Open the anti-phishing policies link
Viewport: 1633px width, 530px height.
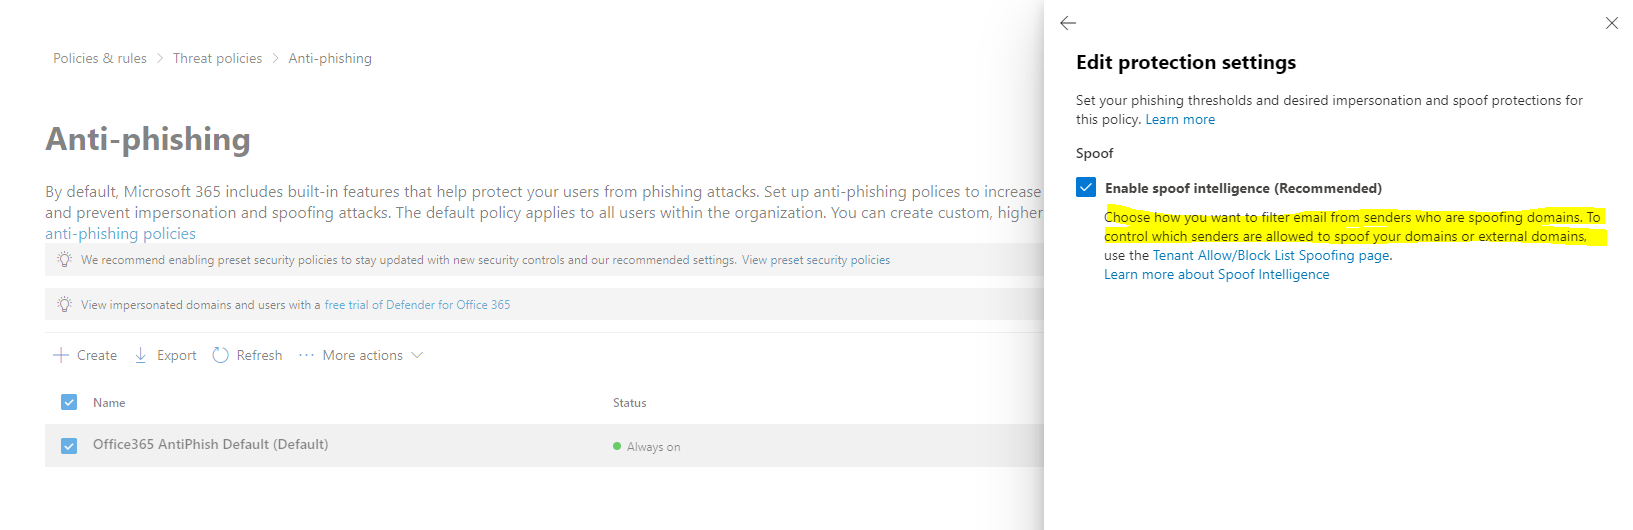pos(120,233)
